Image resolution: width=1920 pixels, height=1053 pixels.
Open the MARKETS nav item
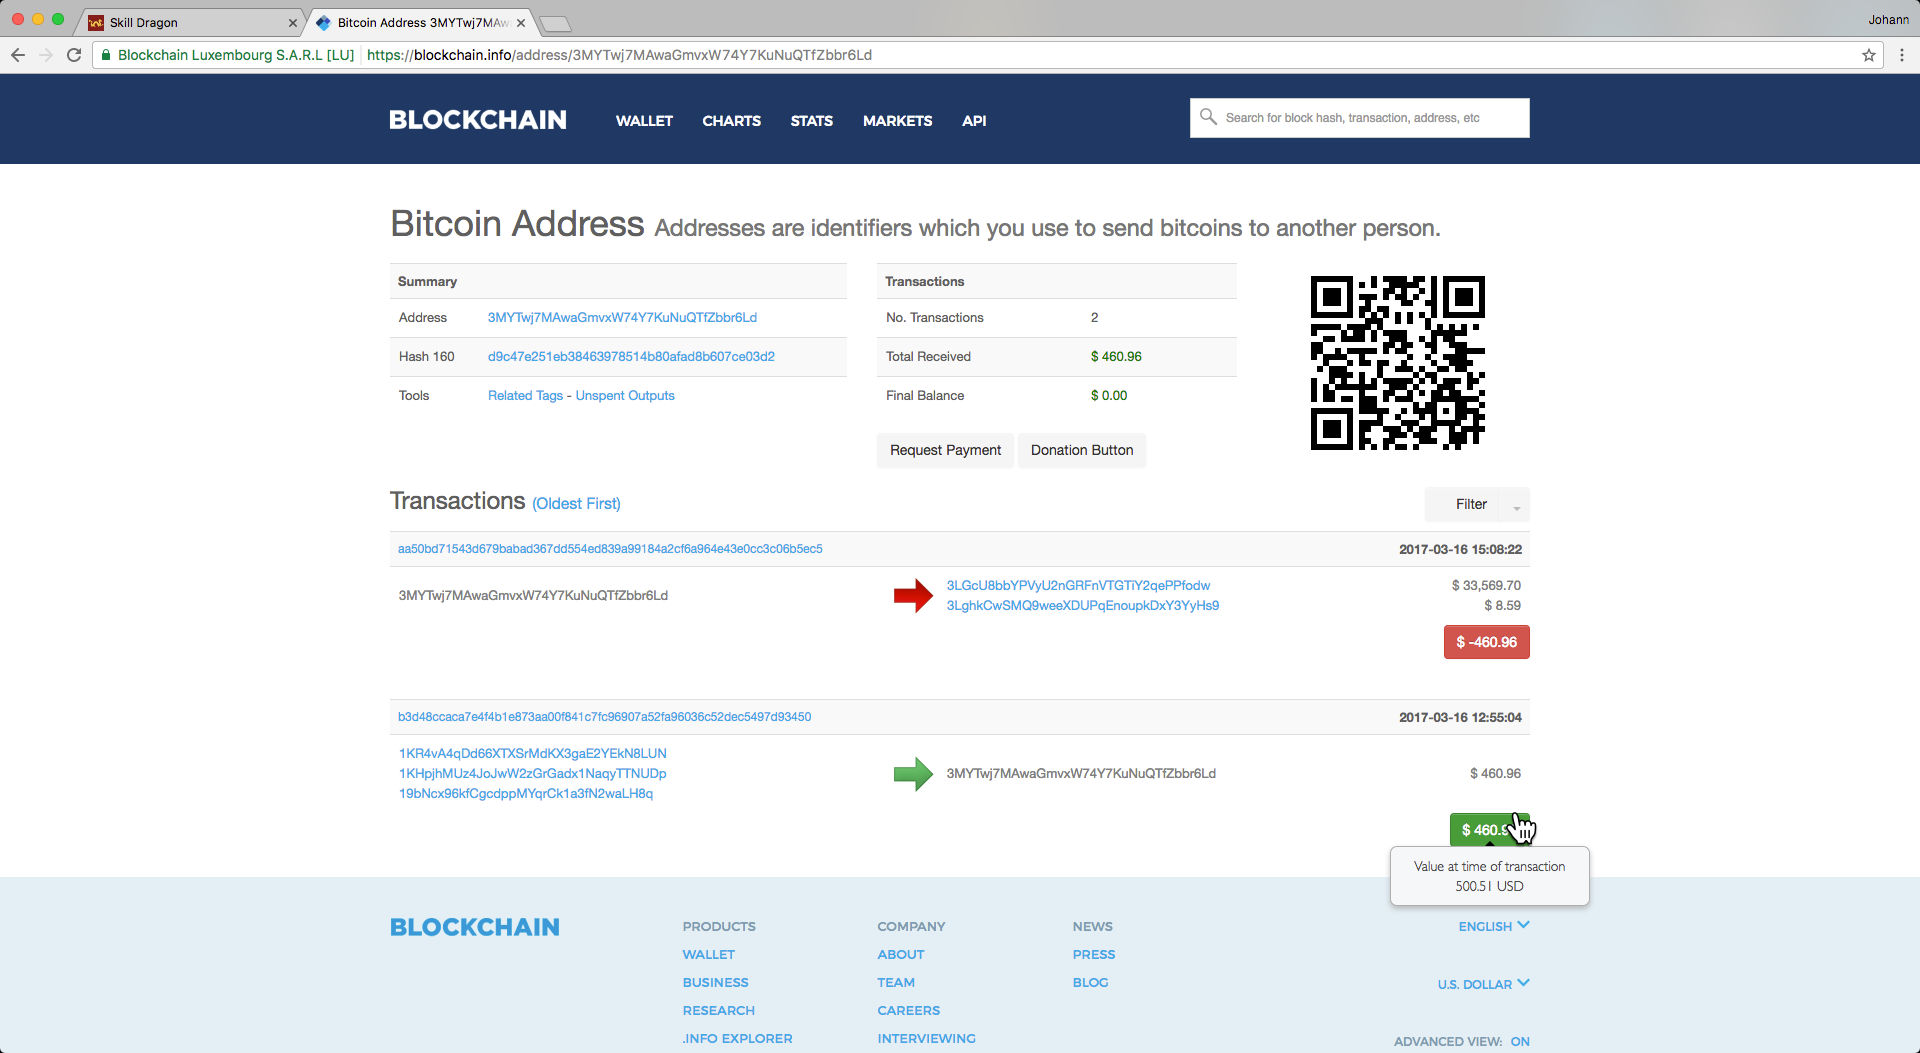coord(897,120)
